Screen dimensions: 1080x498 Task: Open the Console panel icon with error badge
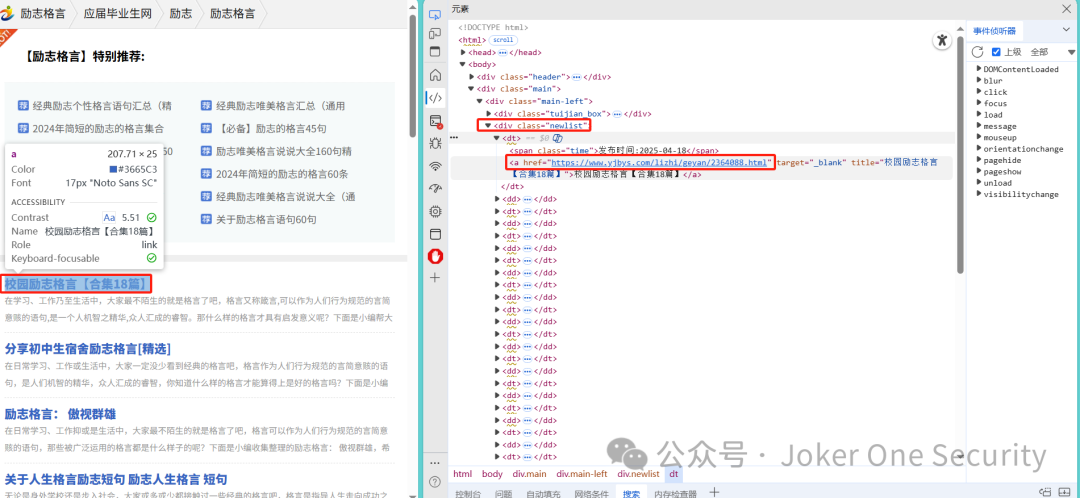pyautogui.click(x=435, y=121)
